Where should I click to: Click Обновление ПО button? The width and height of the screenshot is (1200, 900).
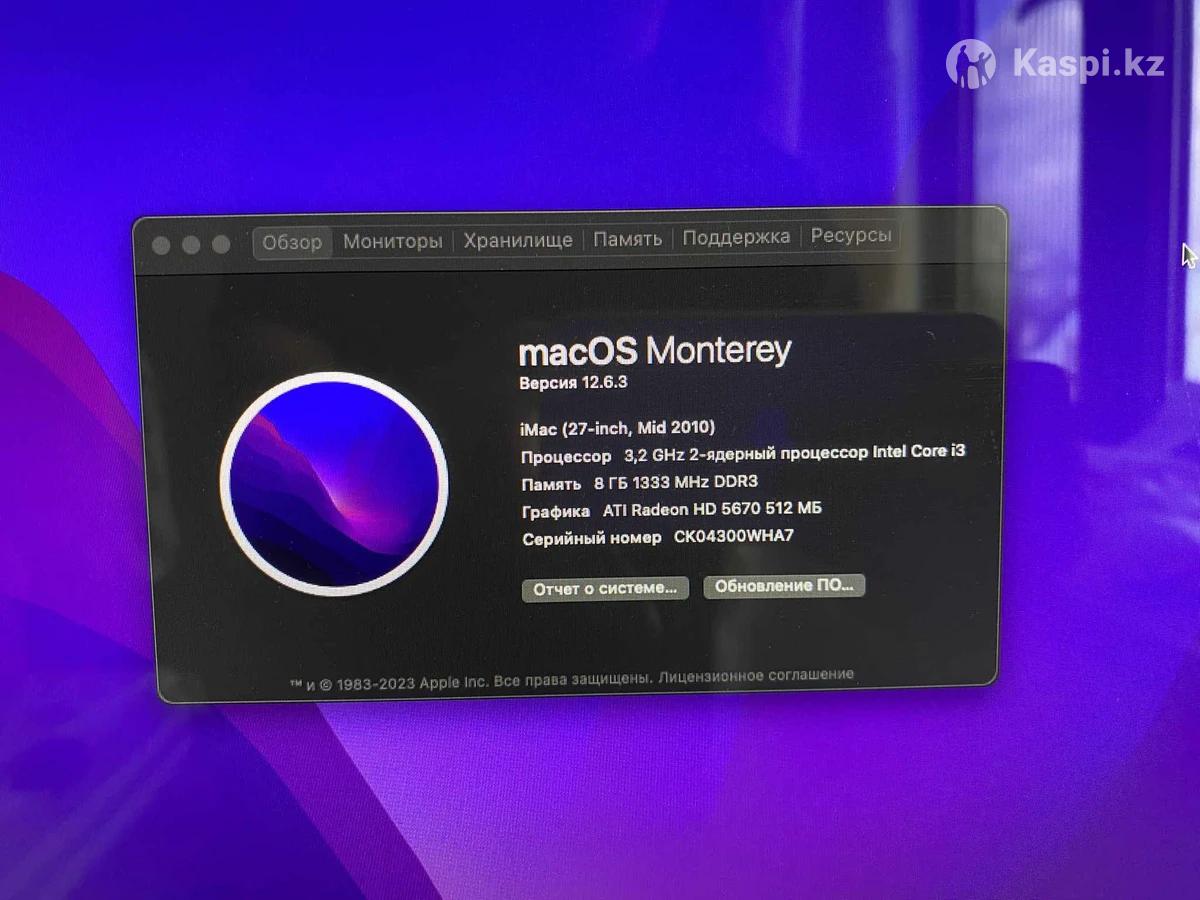coord(784,585)
